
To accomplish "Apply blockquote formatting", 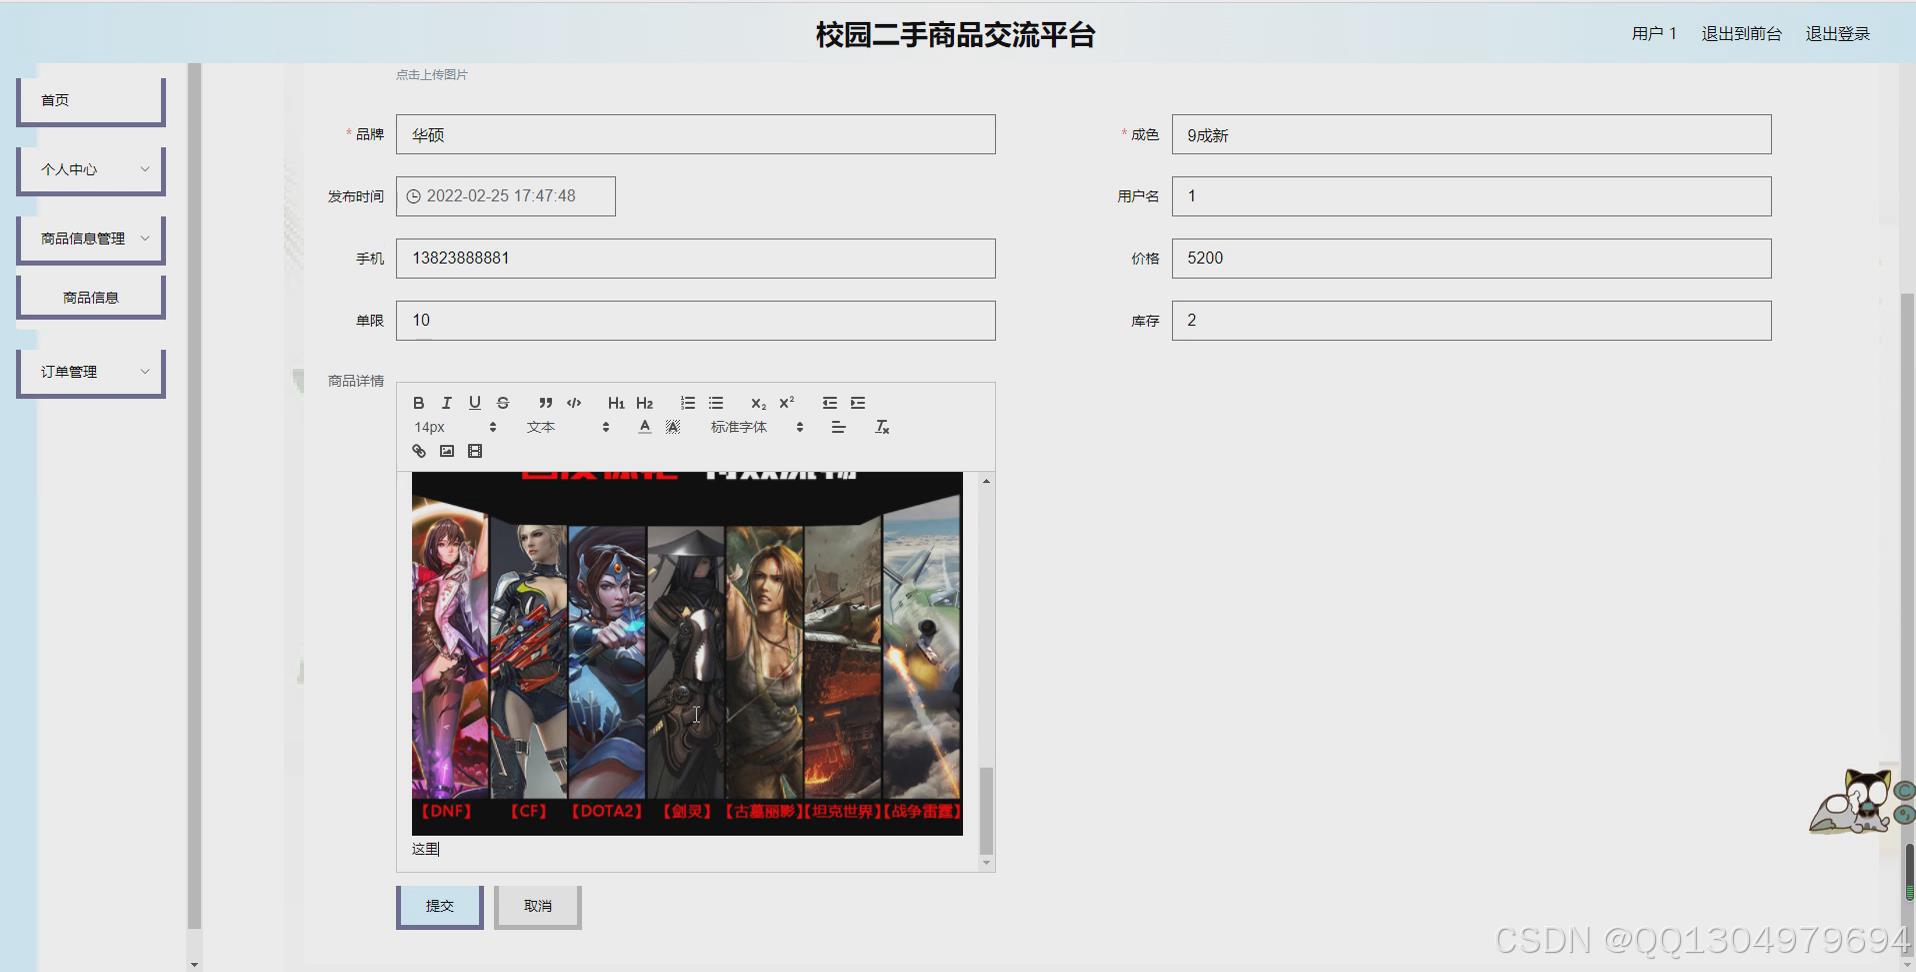I will pyautogui.click(x=545, y=403).
